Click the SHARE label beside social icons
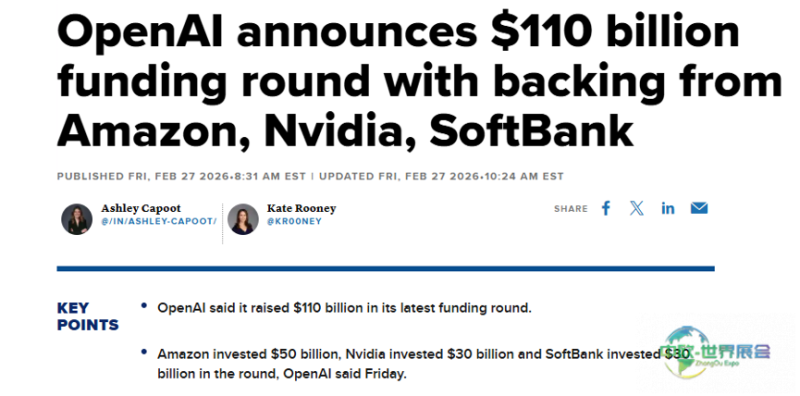The width and height of the screenshot is (800, 396). pyautogui.click(x=571, y=209)
